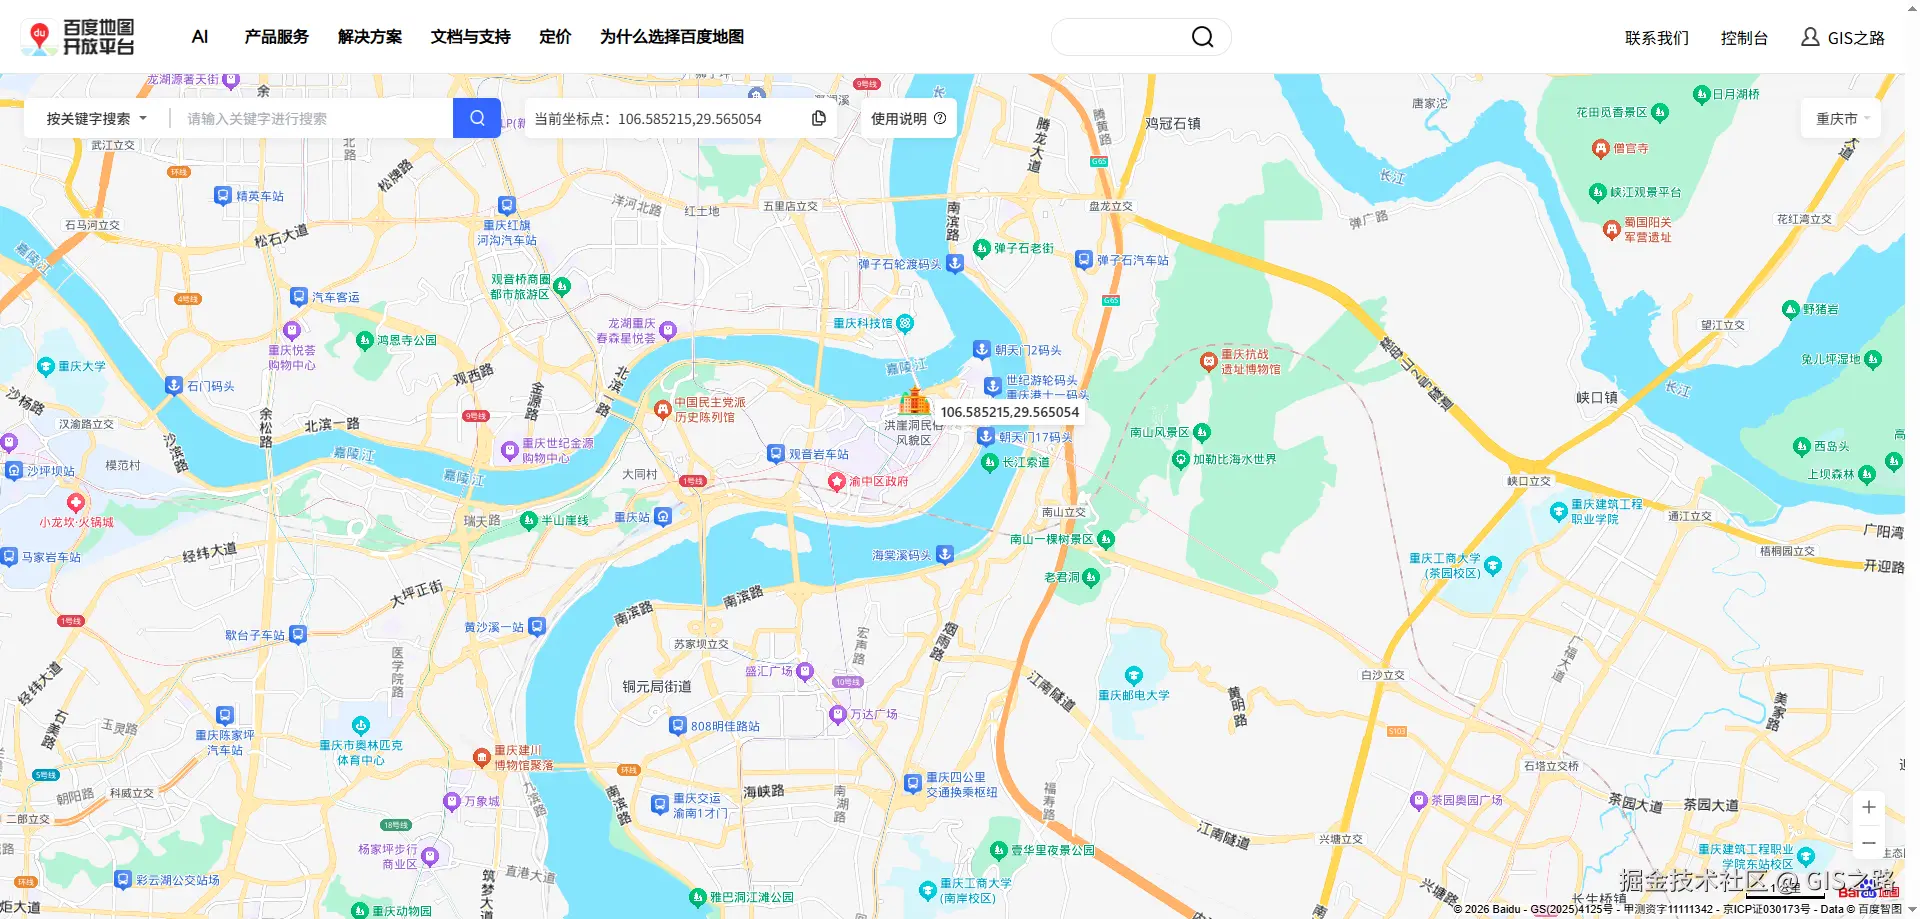The image size is (1920, 919).
Task: Zoom in the map with the plus button
Action: (1869, 807)
